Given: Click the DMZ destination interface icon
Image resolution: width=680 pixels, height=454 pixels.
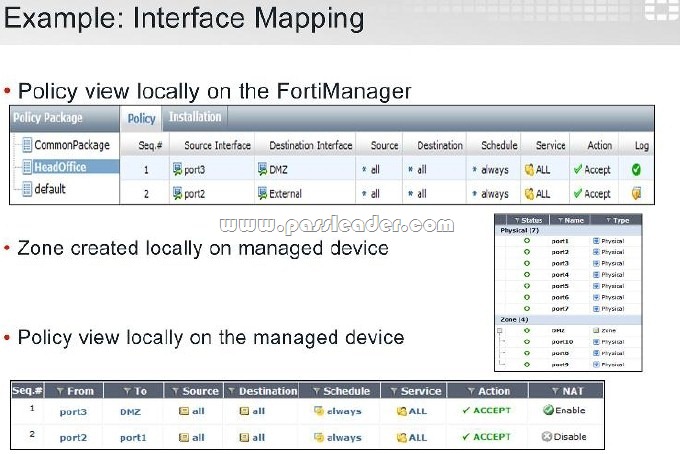Looking at the screenshot, I should click(262, 169).
